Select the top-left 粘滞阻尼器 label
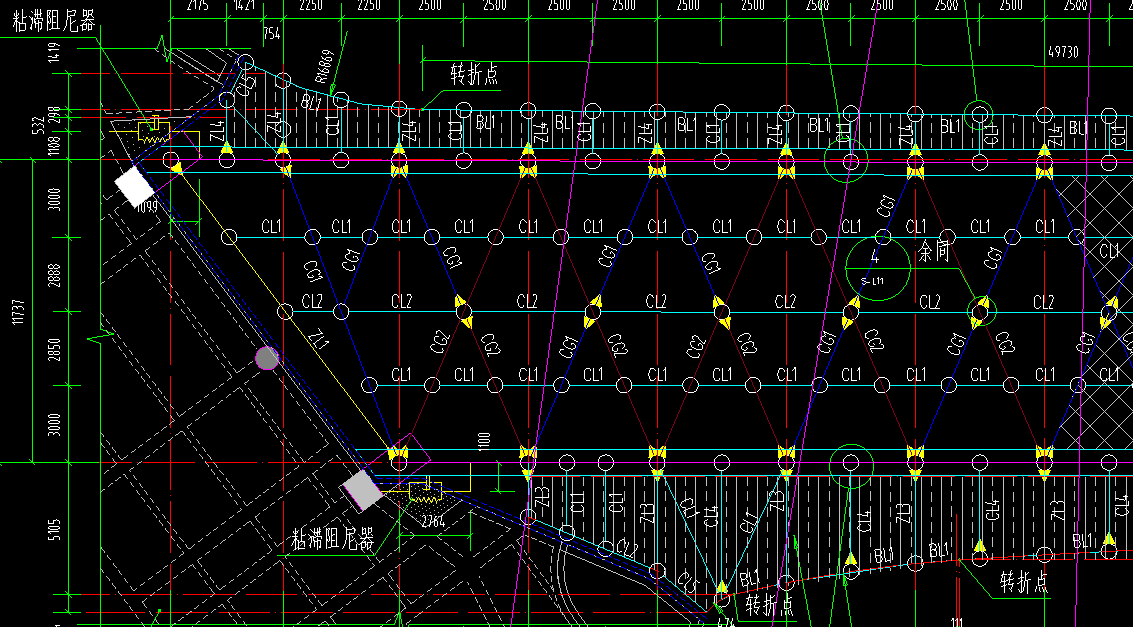This screenshot has width=1133, height=627. pyautogui.click(x=54, y=22)
